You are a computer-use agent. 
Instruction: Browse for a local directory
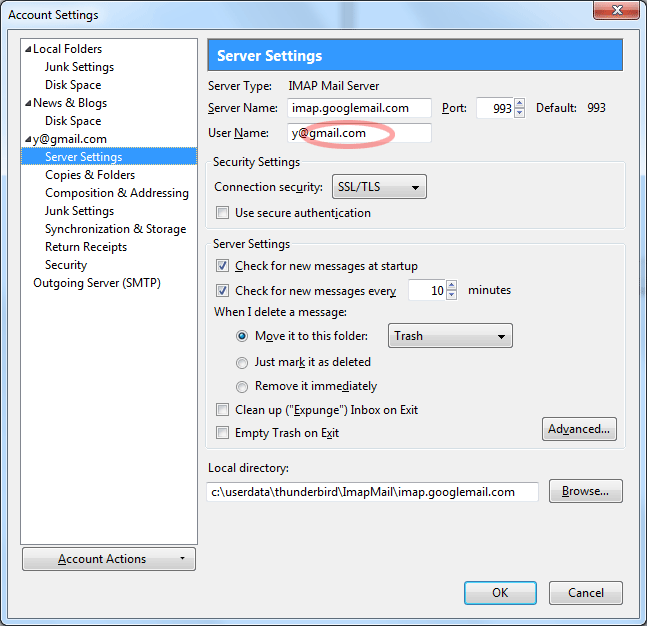(586, 491)
